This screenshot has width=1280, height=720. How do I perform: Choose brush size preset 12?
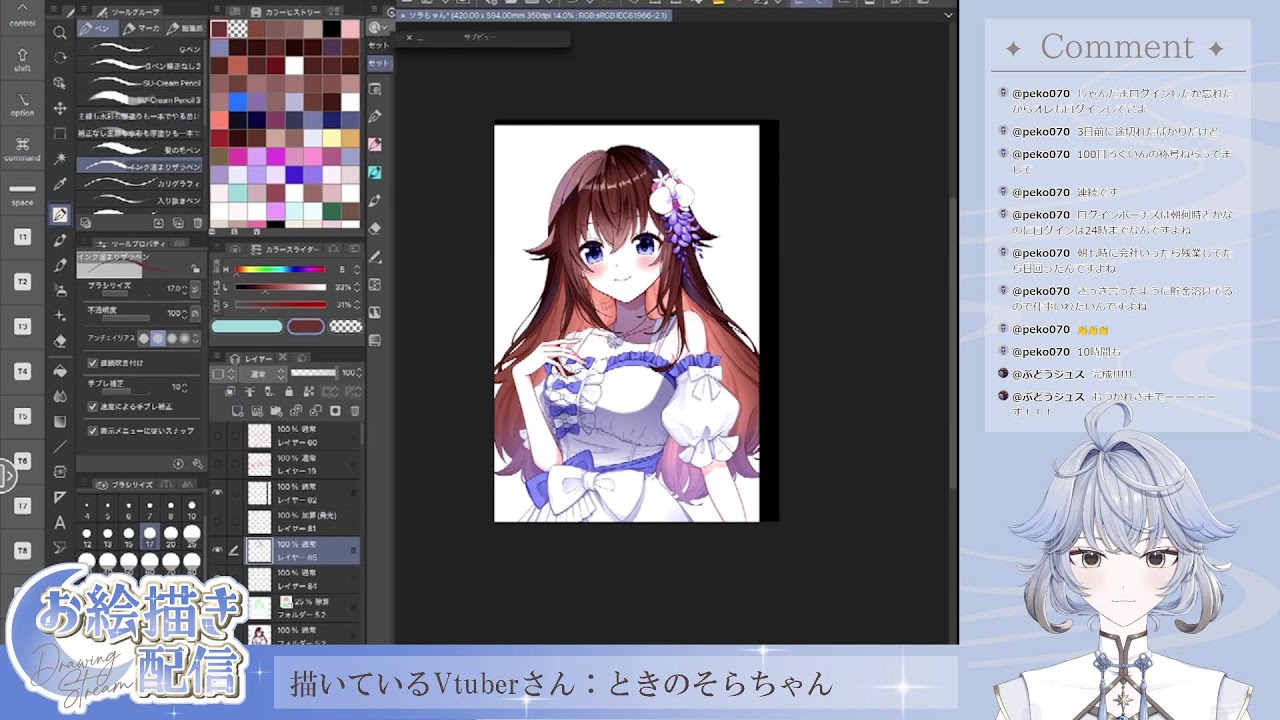point(86,534)
